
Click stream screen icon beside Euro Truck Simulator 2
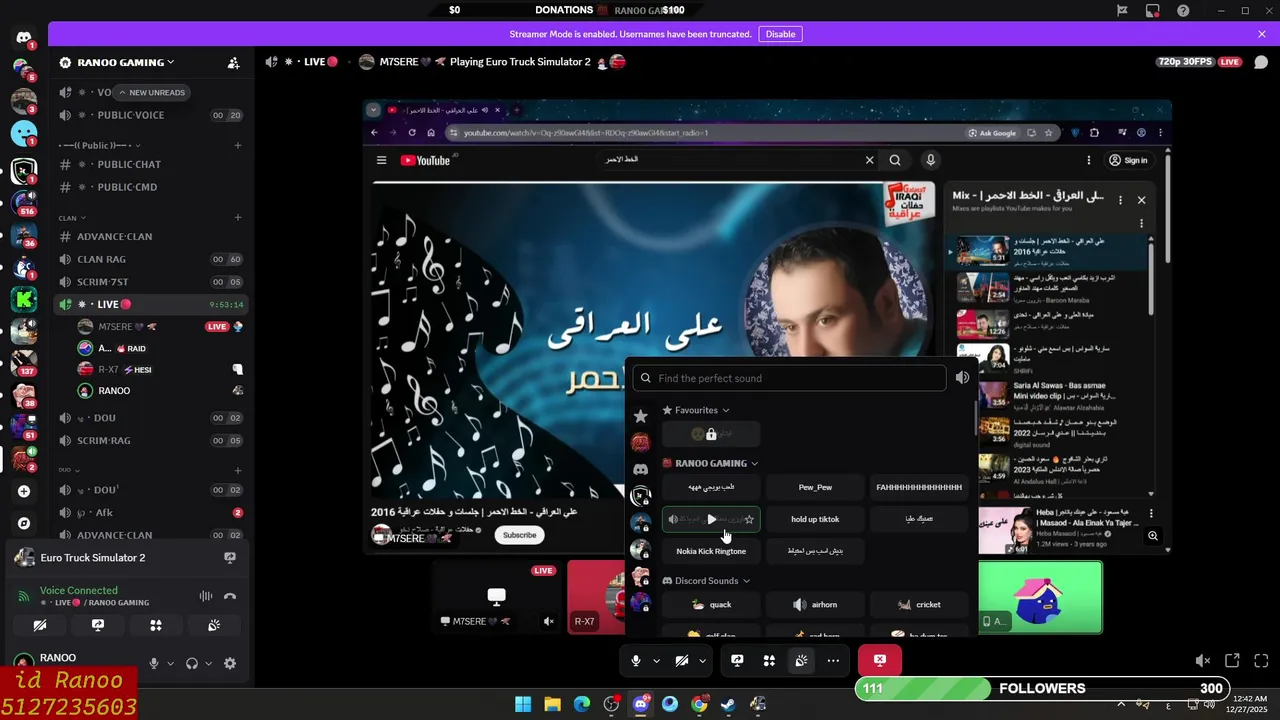pos(230,558)
